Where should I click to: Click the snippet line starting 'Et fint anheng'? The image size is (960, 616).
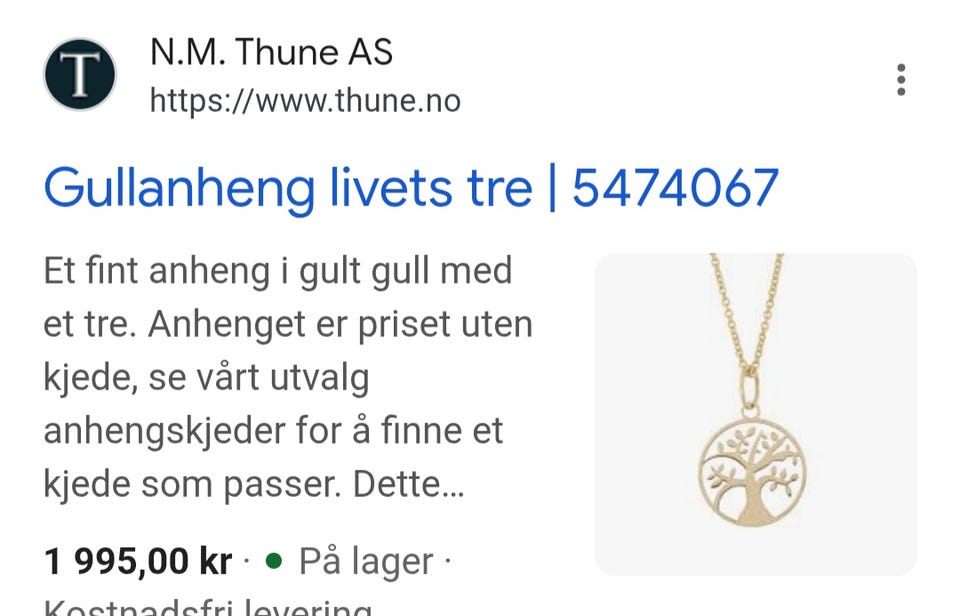[277, 271]
